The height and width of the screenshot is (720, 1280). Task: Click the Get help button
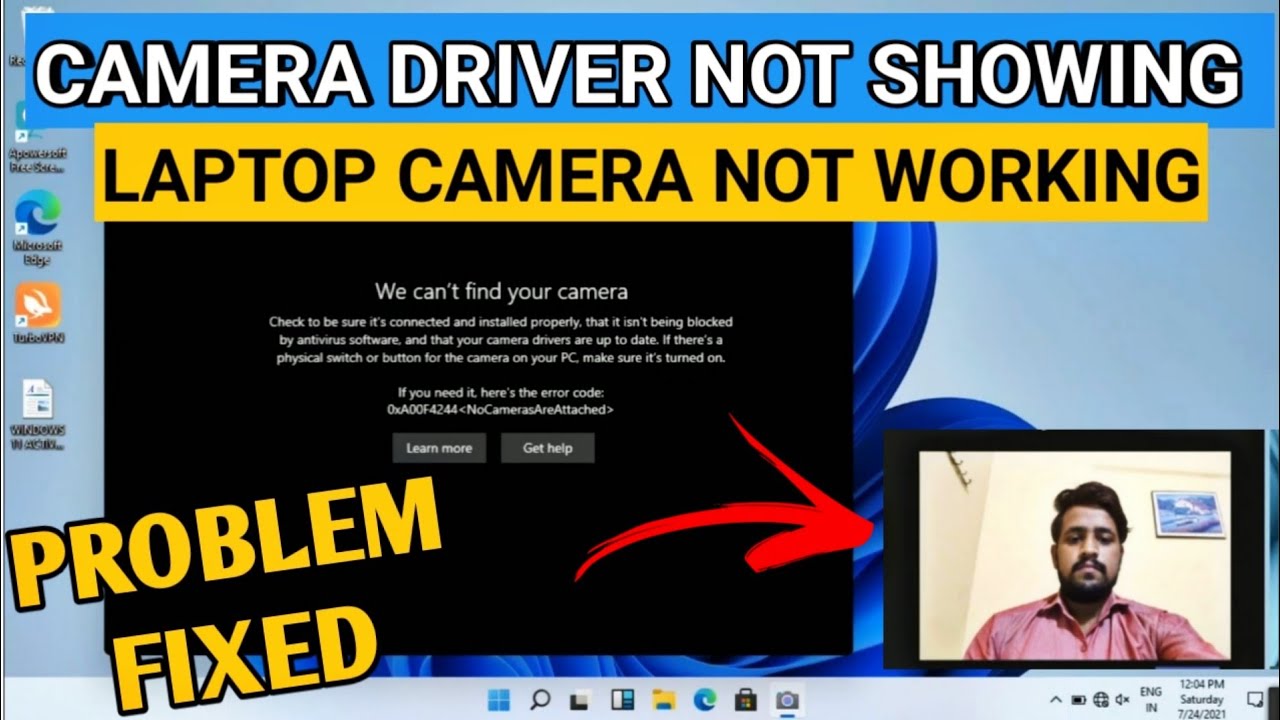548,448
